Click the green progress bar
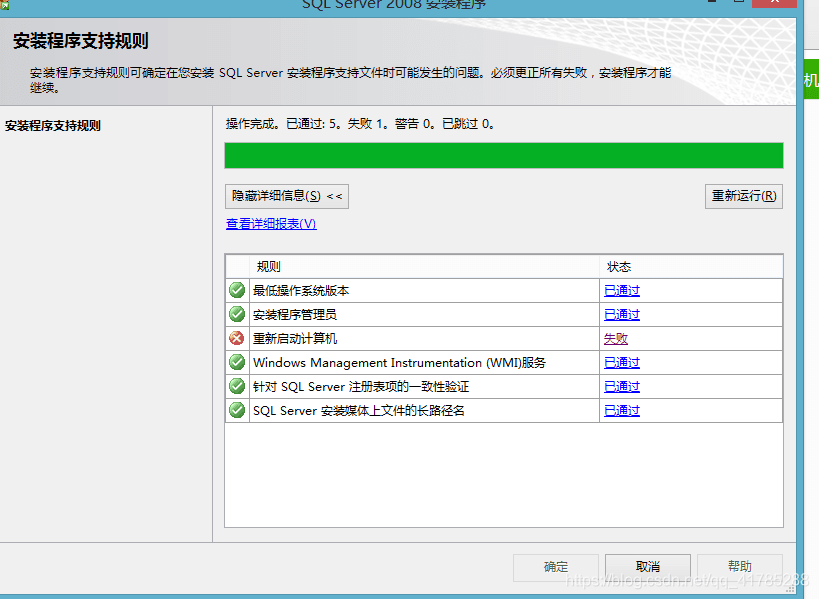The width and height of the screenshot is (819, 599). (504, 156)
